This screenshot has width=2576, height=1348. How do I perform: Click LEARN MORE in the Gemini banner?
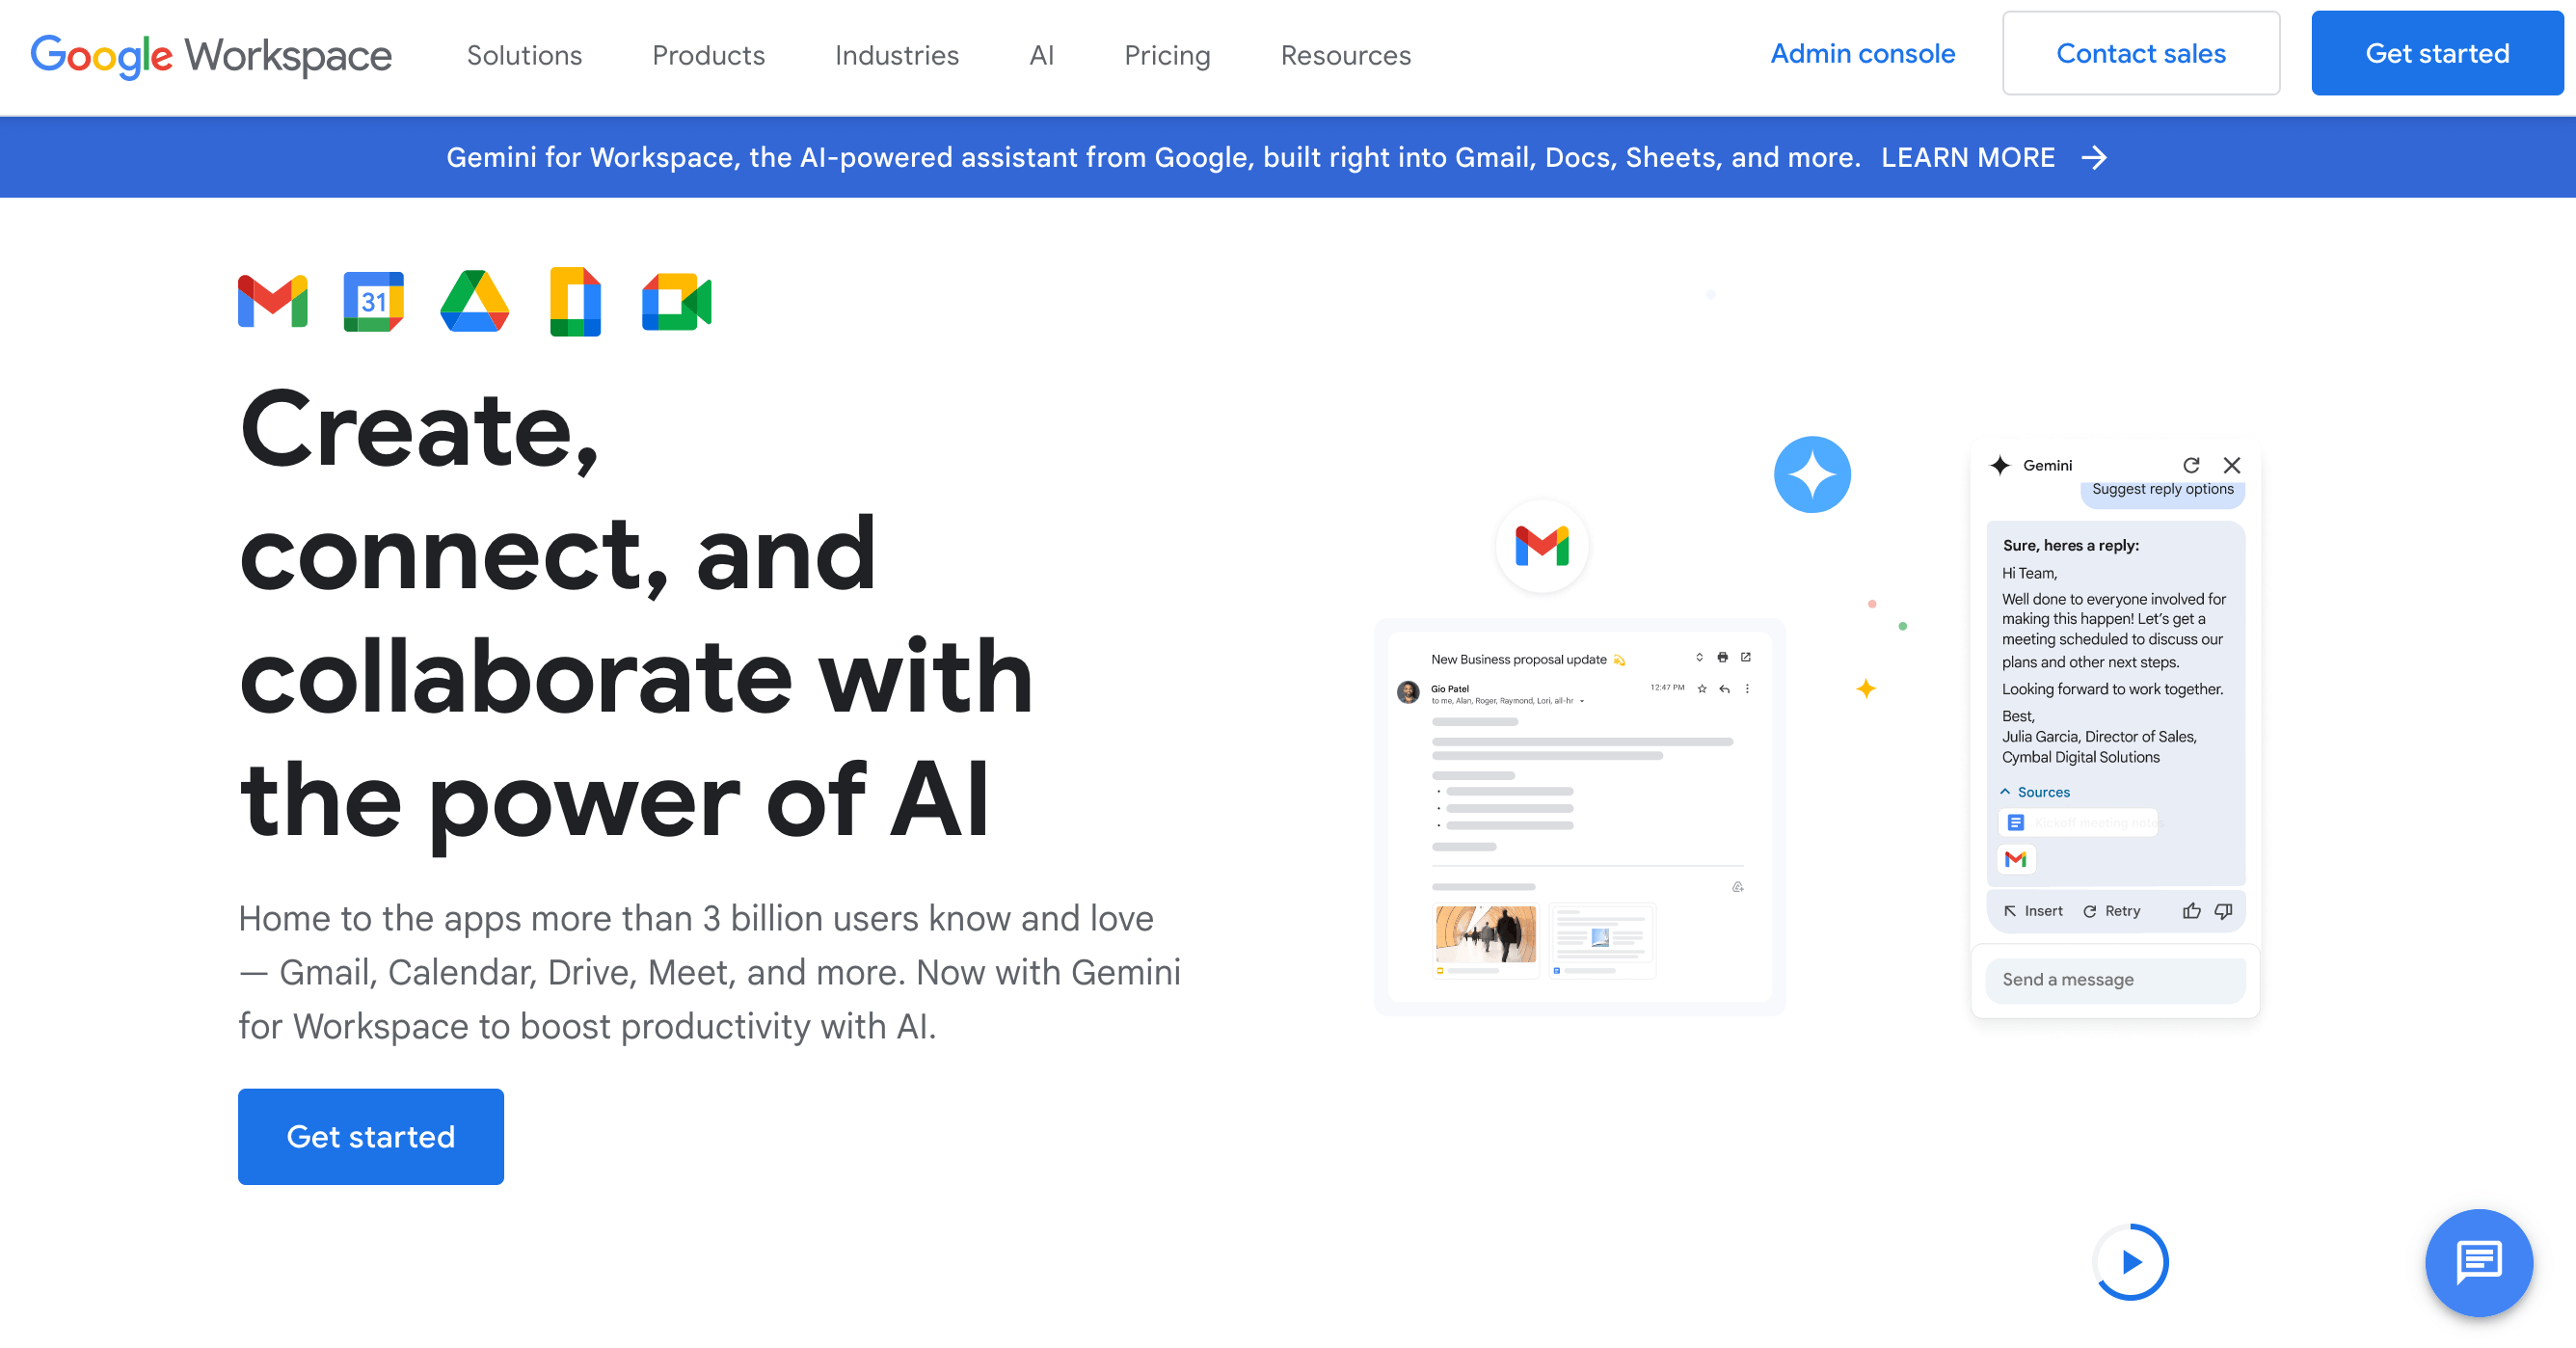click(x=1967, y=158)
